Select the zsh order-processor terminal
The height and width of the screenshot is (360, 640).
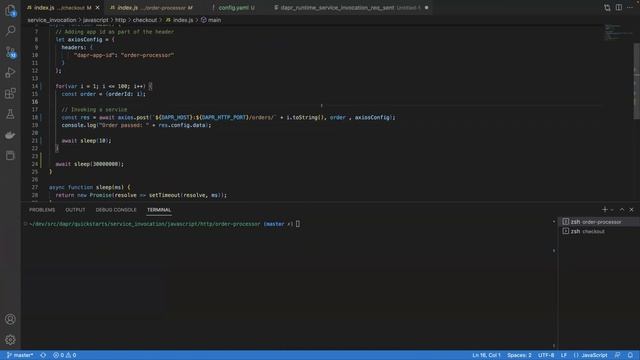tap(598, 222)
